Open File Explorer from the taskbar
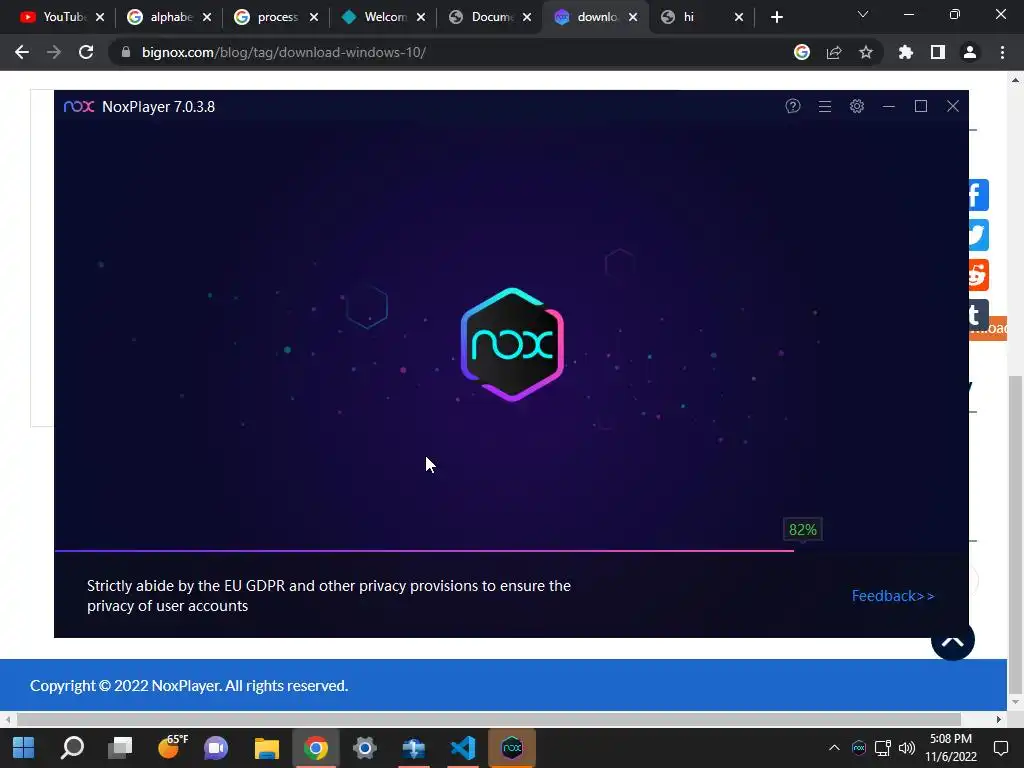This screenshot has height=768, width=1024. (266, 748)
